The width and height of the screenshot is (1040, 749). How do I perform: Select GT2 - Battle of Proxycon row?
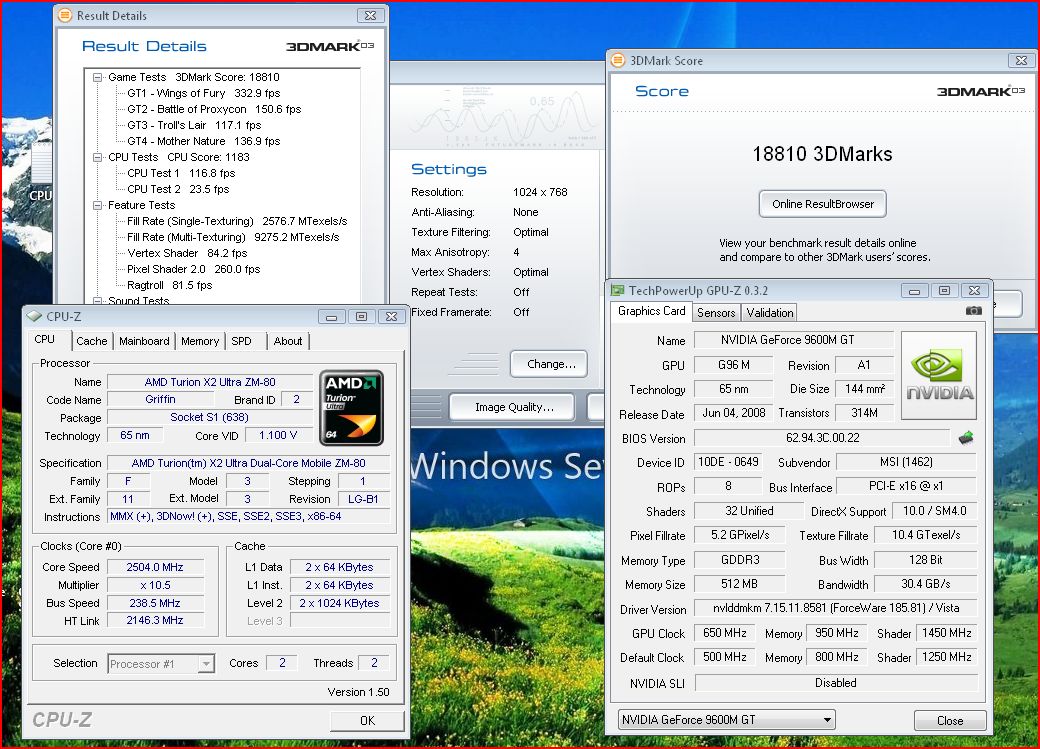pos(214,109)
